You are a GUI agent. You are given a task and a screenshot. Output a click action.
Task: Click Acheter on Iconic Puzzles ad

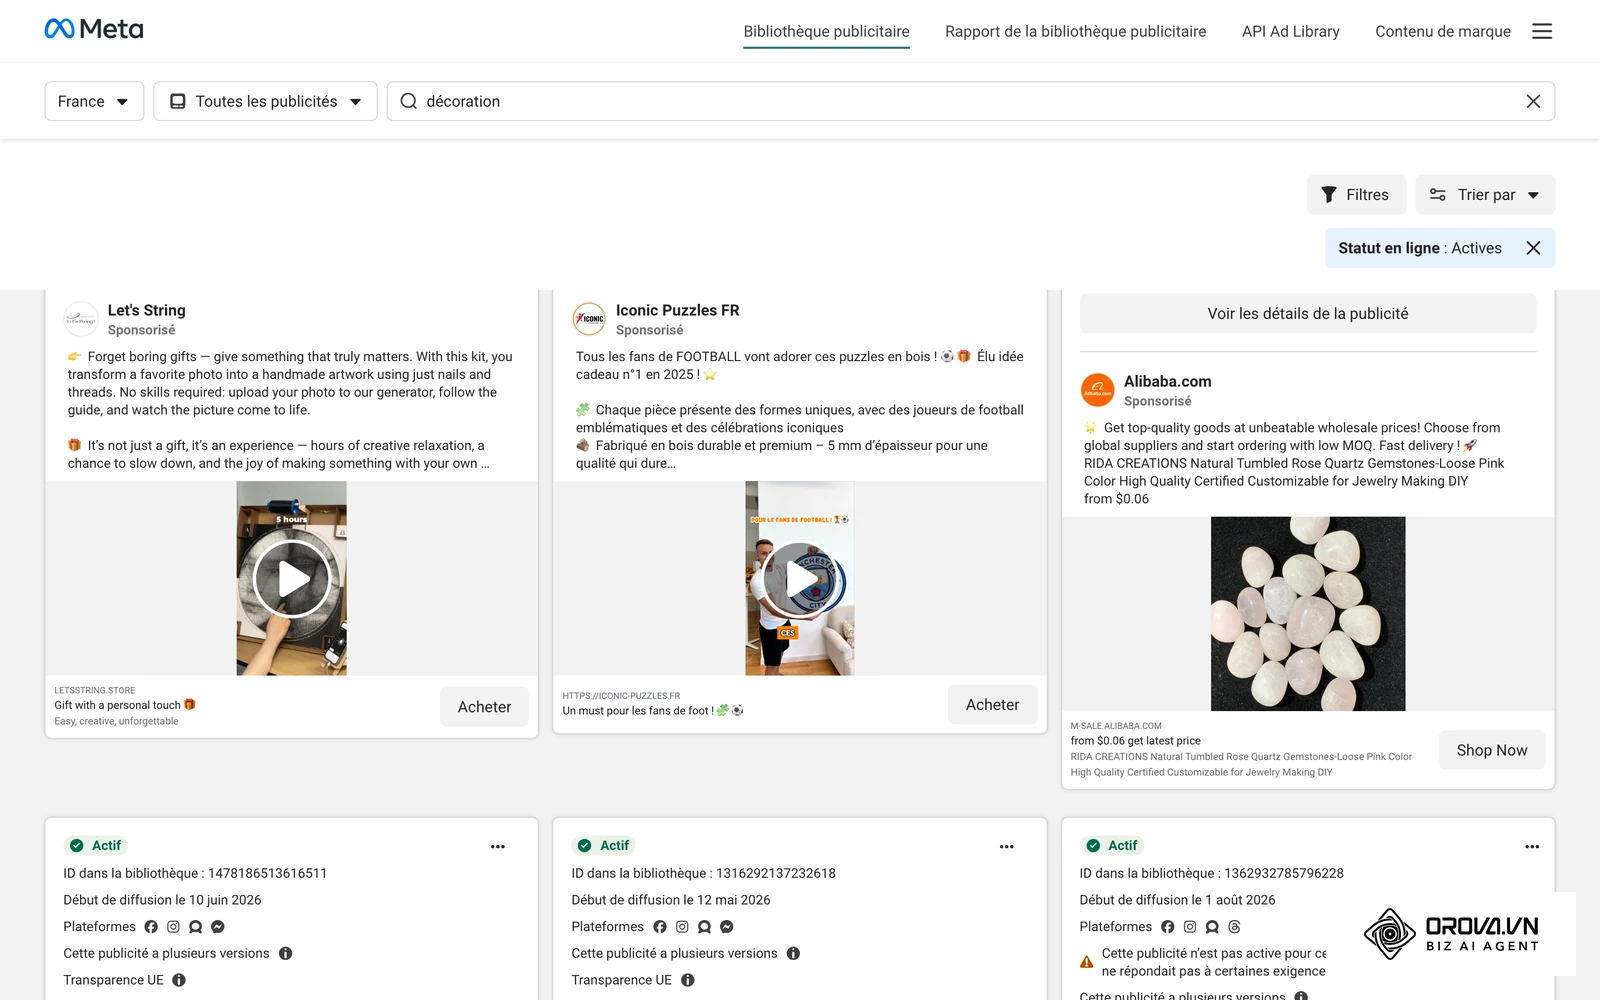(992, 705)
